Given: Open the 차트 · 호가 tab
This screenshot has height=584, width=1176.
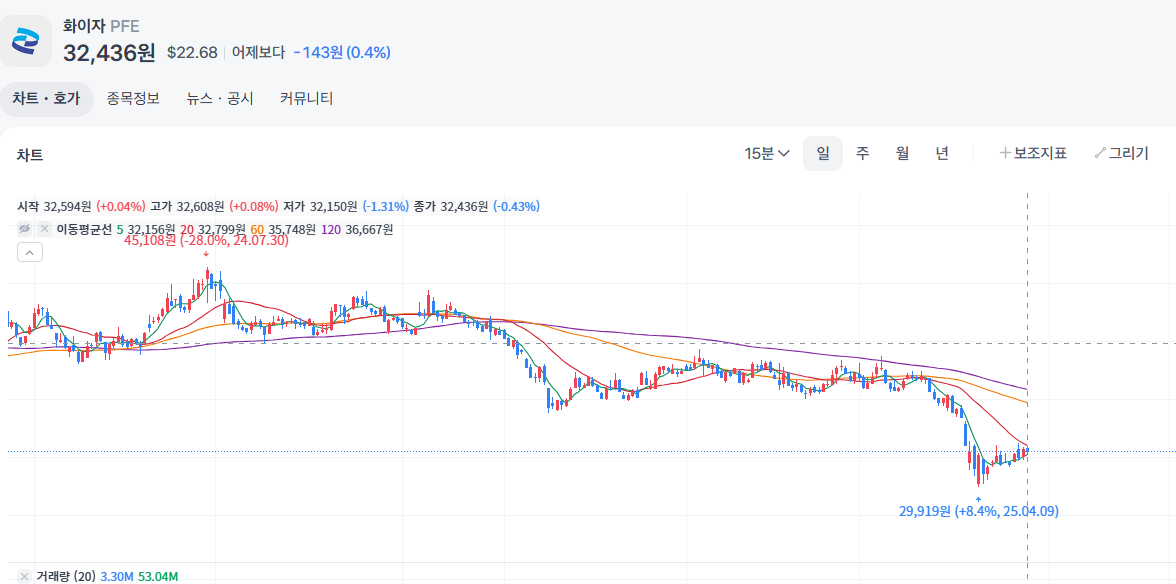Looking at the screenshot, I should (x=46, y=99).
